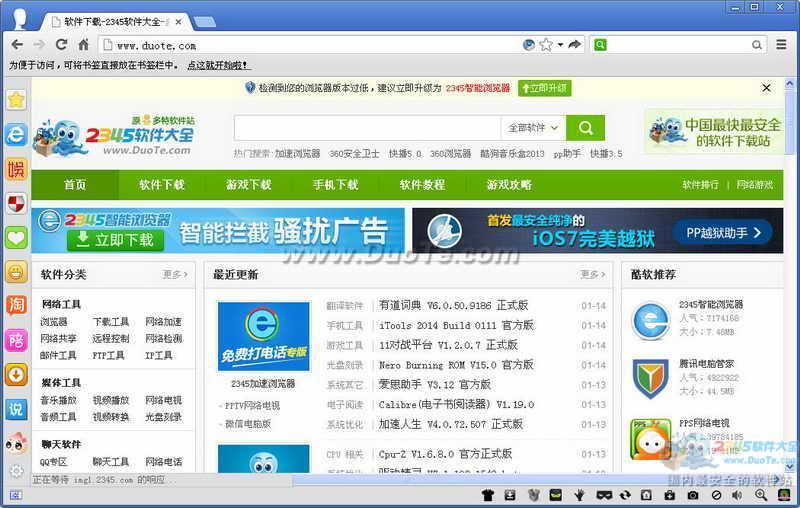
Task: Click the share arrow icon in address bar
Action: [x=575, y=45]
